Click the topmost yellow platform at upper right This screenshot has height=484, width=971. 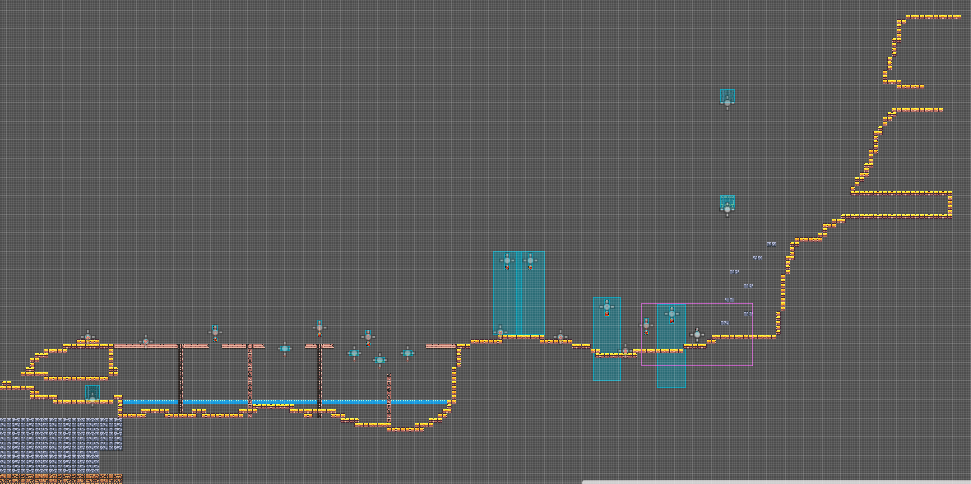tap(933, 17)
